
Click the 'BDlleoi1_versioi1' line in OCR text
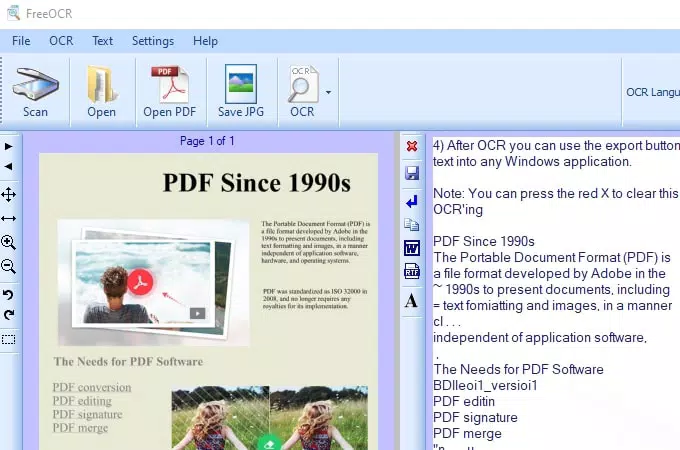pos(485,385)
